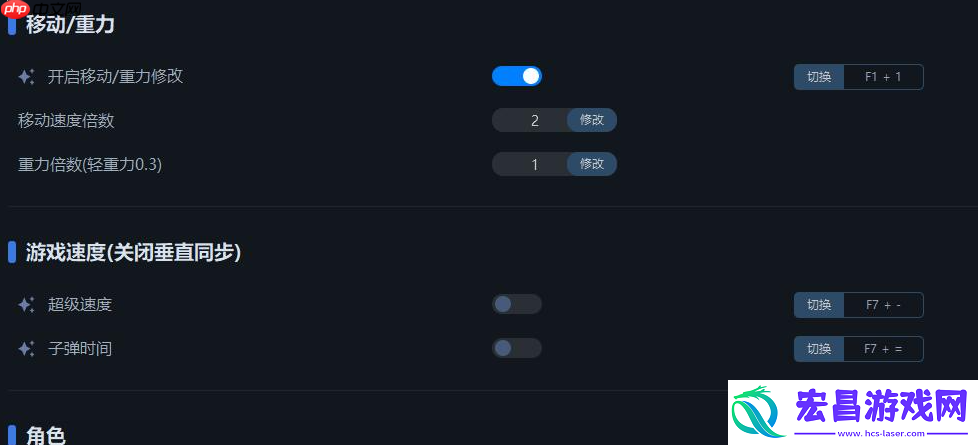
Task: Click the sparkle icon beside 超级速度
Action: pos(26,305)
